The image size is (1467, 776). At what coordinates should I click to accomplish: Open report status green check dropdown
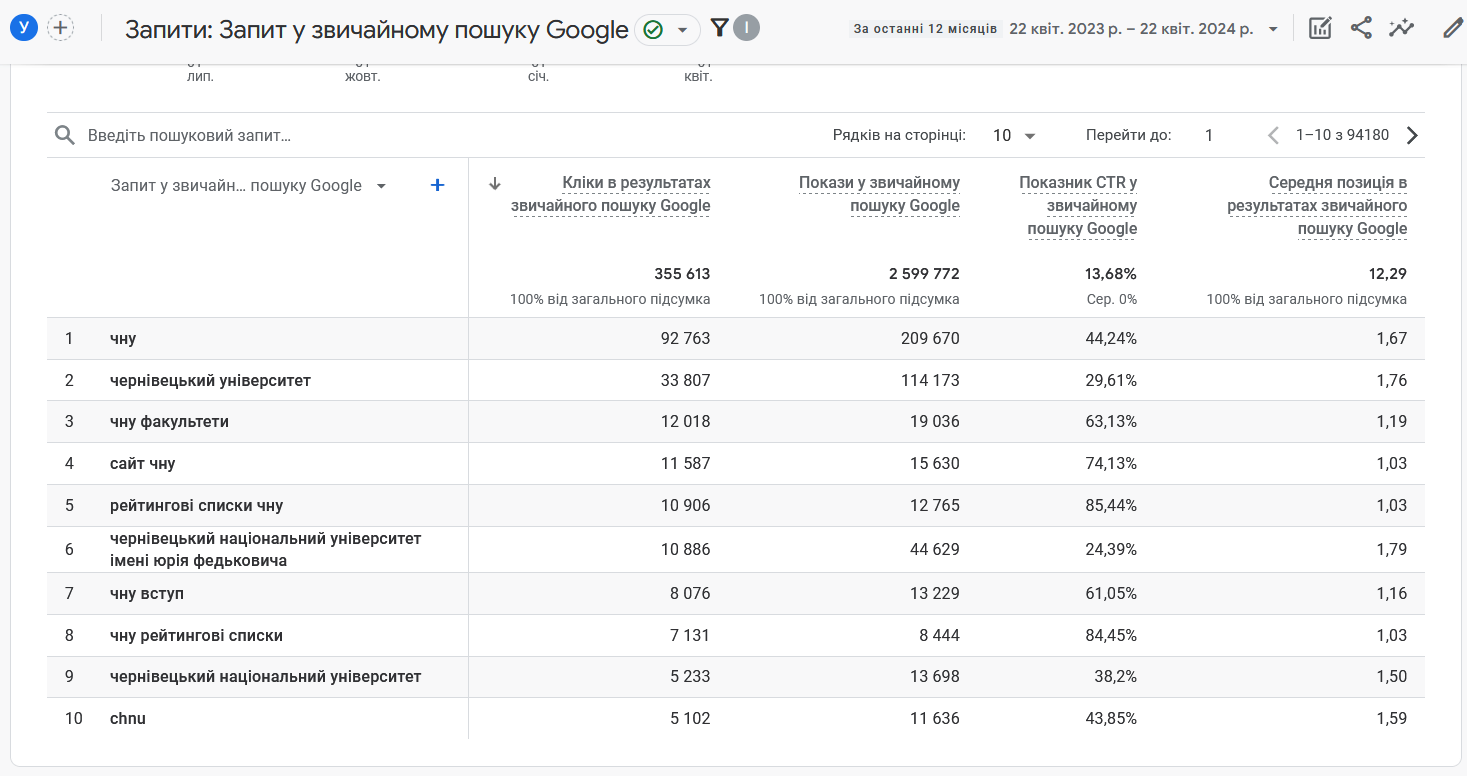(666, 30)
